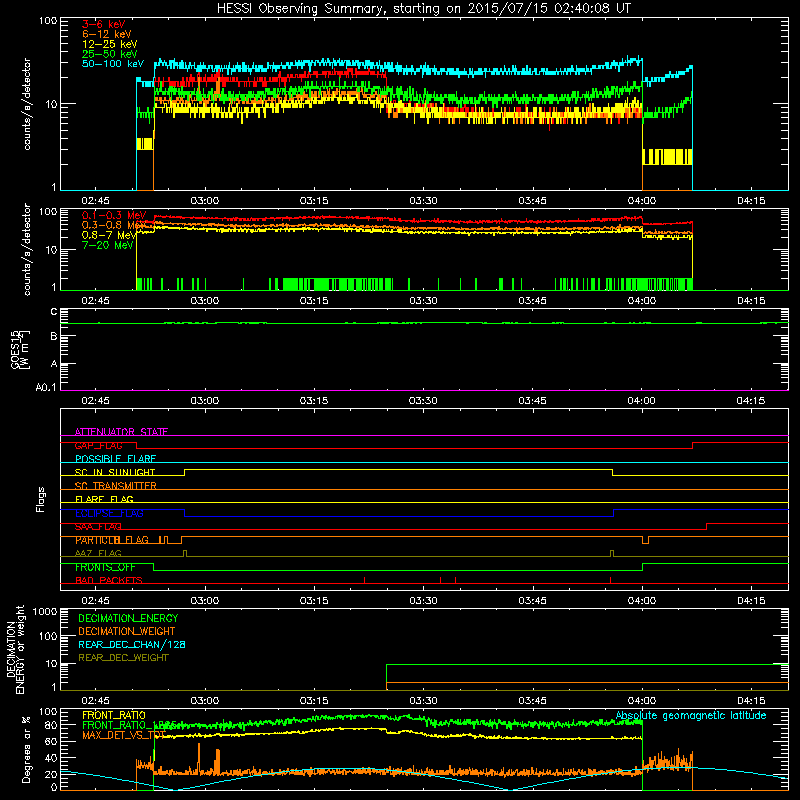Viewport: 800px width, 800px height.
Task: Click the 7-20 MeV legend entry
Action: click(x=107, y=245)
